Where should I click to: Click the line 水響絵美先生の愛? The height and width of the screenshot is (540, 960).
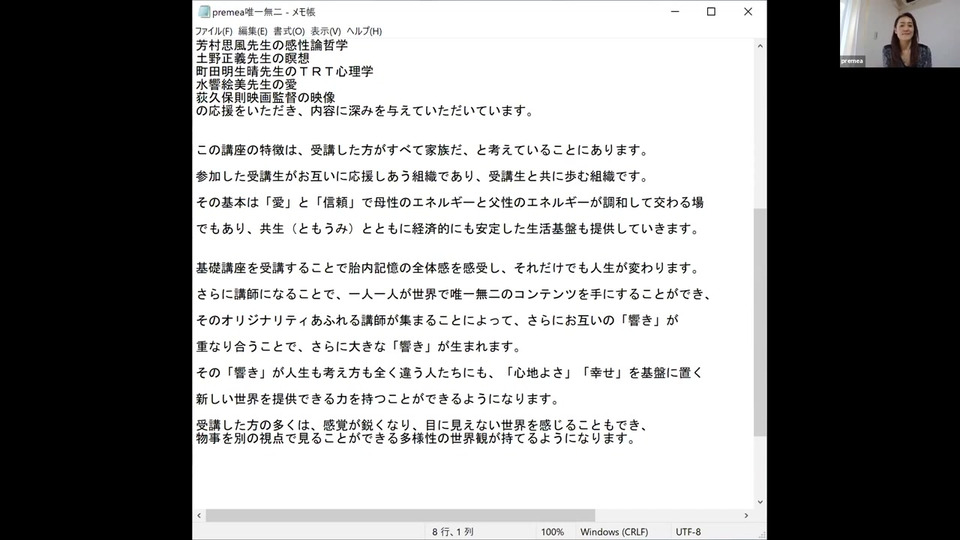pos(246,84)
